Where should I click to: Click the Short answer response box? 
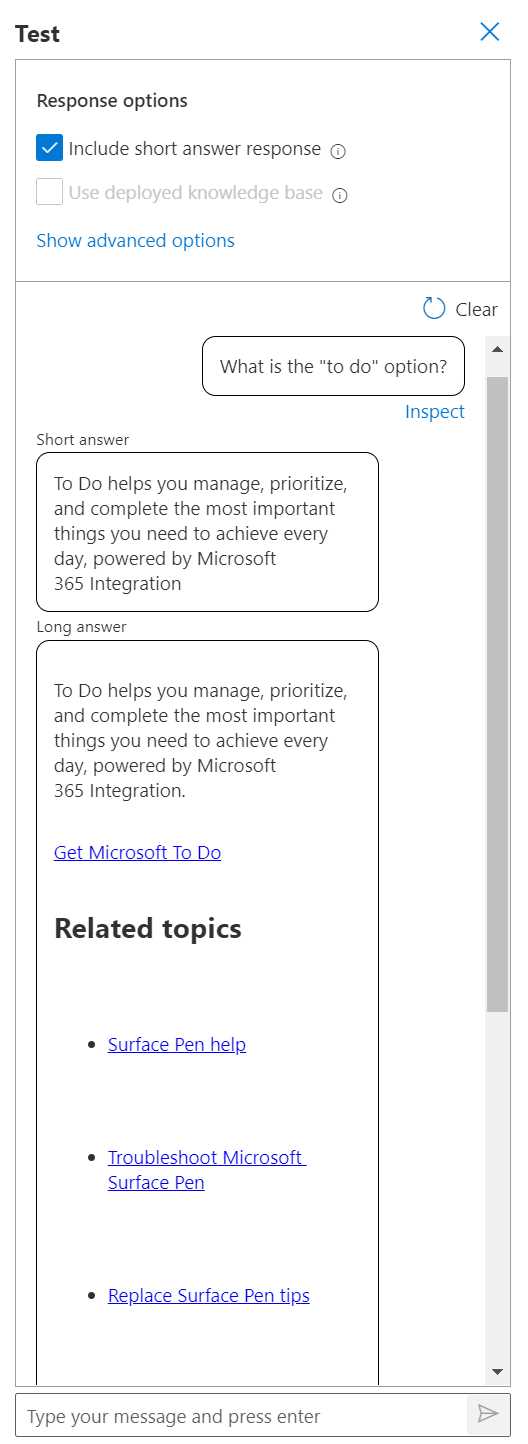207,532
